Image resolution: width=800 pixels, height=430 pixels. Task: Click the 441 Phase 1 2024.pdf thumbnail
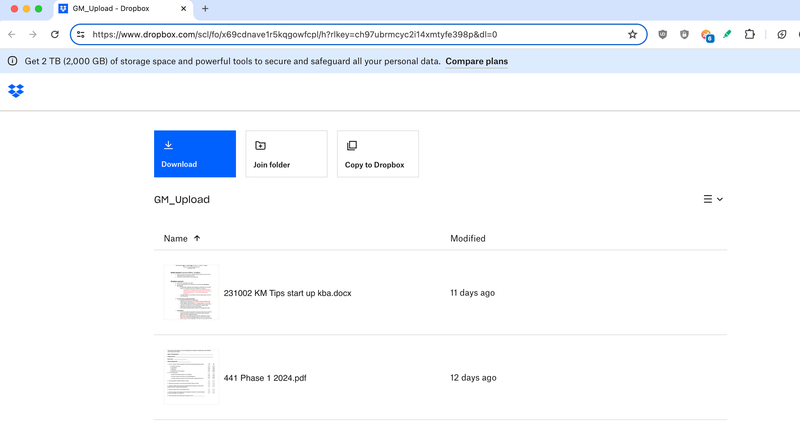click(x=191, y=376)
